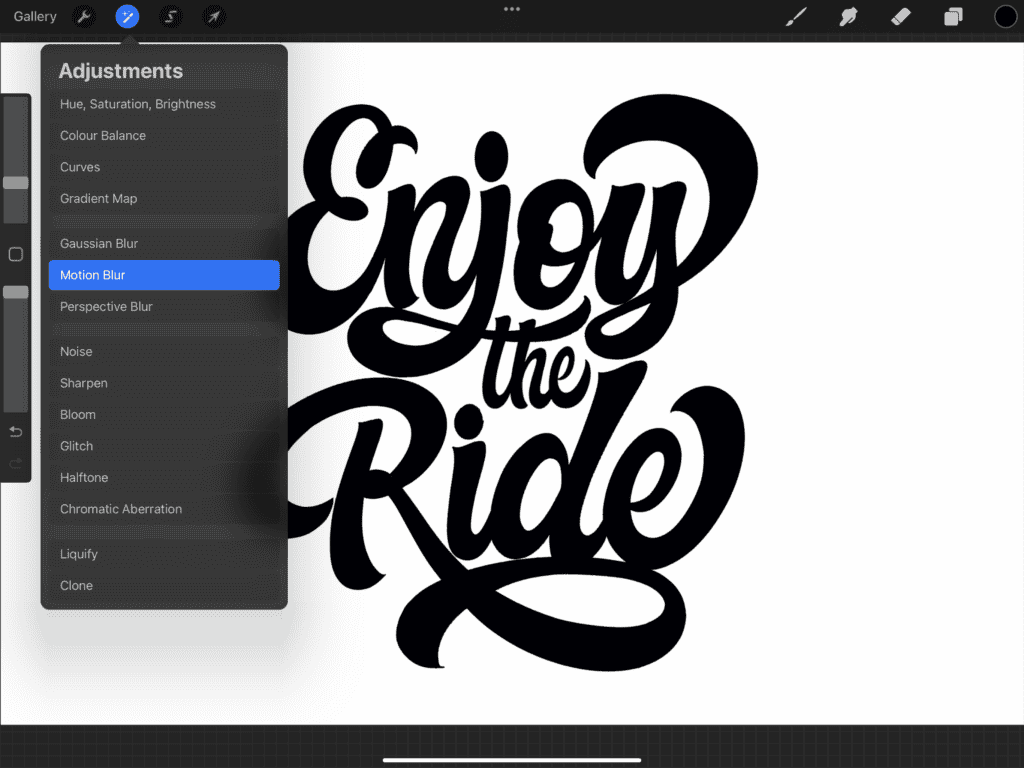Return to the Gallery
1024x768 pixels.
(x=35, y=16)
